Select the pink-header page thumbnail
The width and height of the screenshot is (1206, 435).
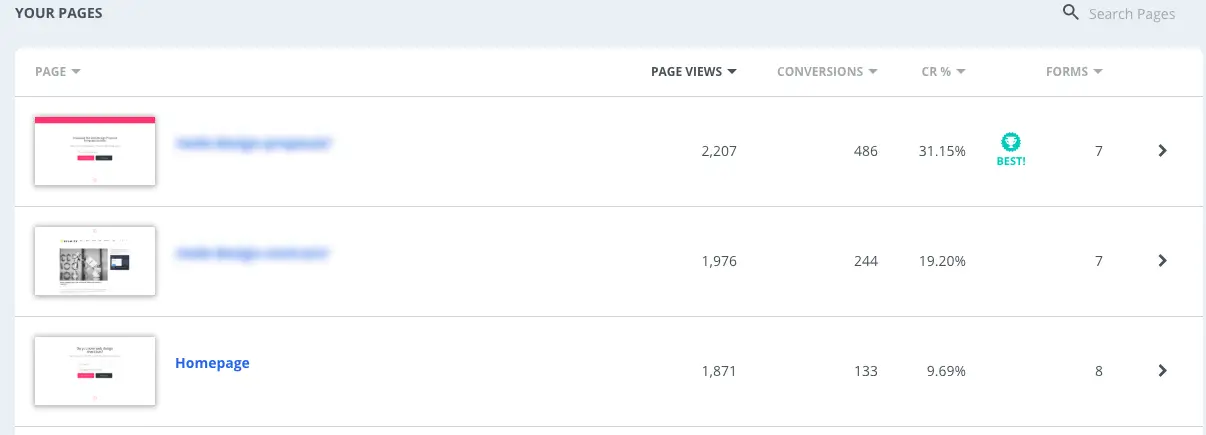coord(95,150)
